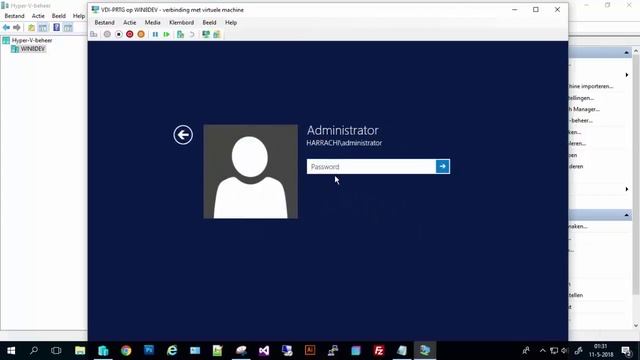Image resolution: width=640 pixels, height=360 pixels.
Task: Click the black Turn Off VM icon
Action: 118,35
